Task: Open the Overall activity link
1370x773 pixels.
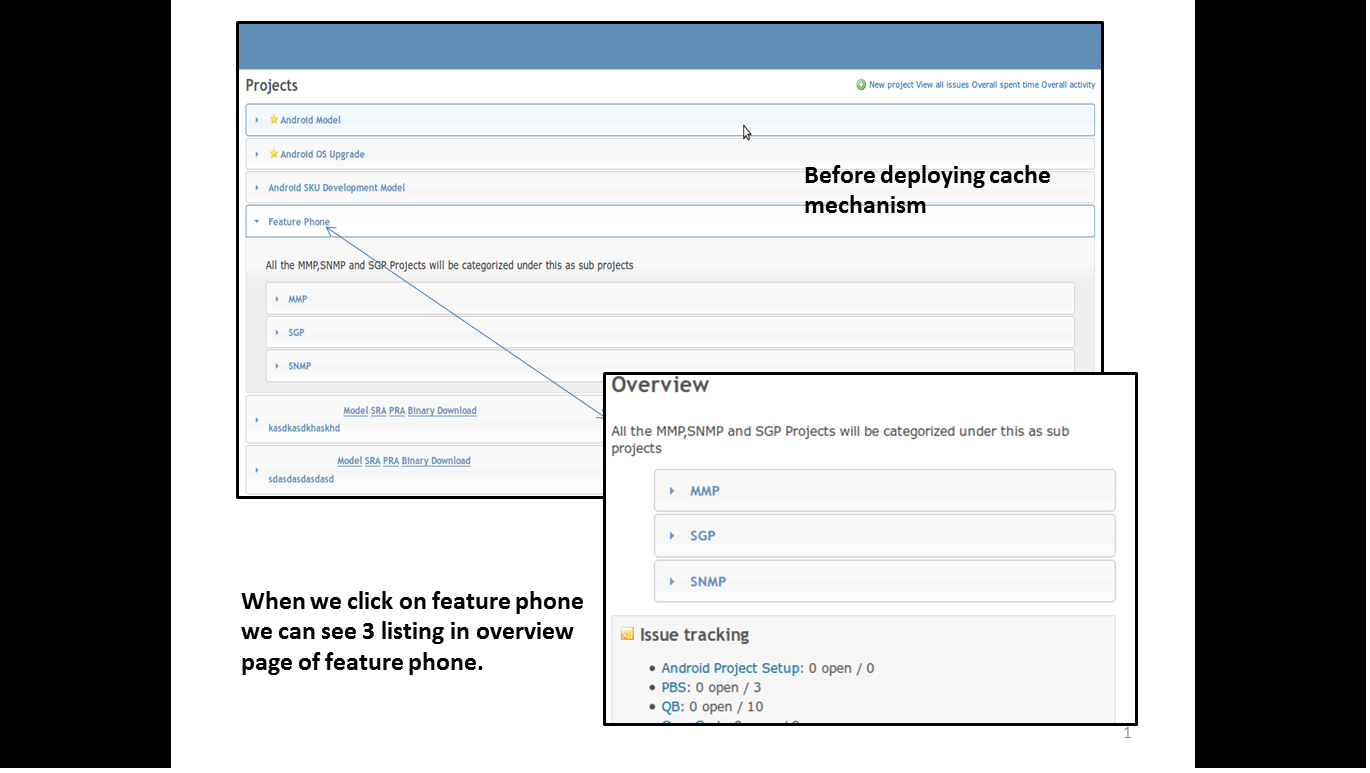Action: click(x=1068, y=85)
